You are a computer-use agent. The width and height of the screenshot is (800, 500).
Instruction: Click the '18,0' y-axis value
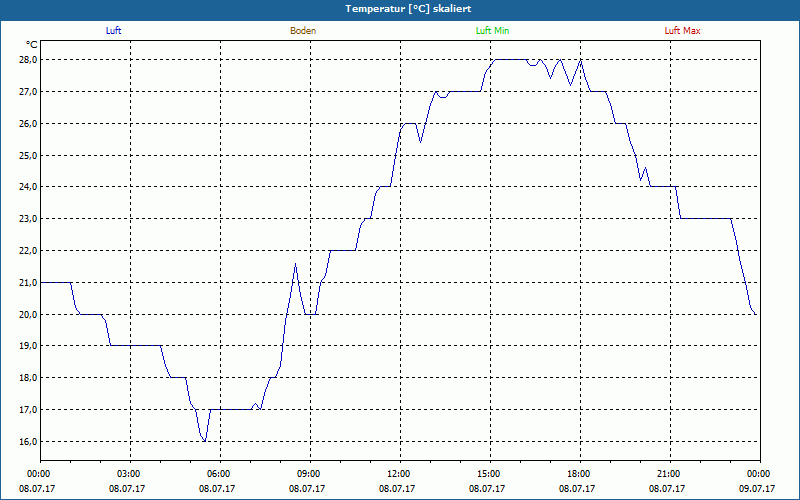(29, 378)
